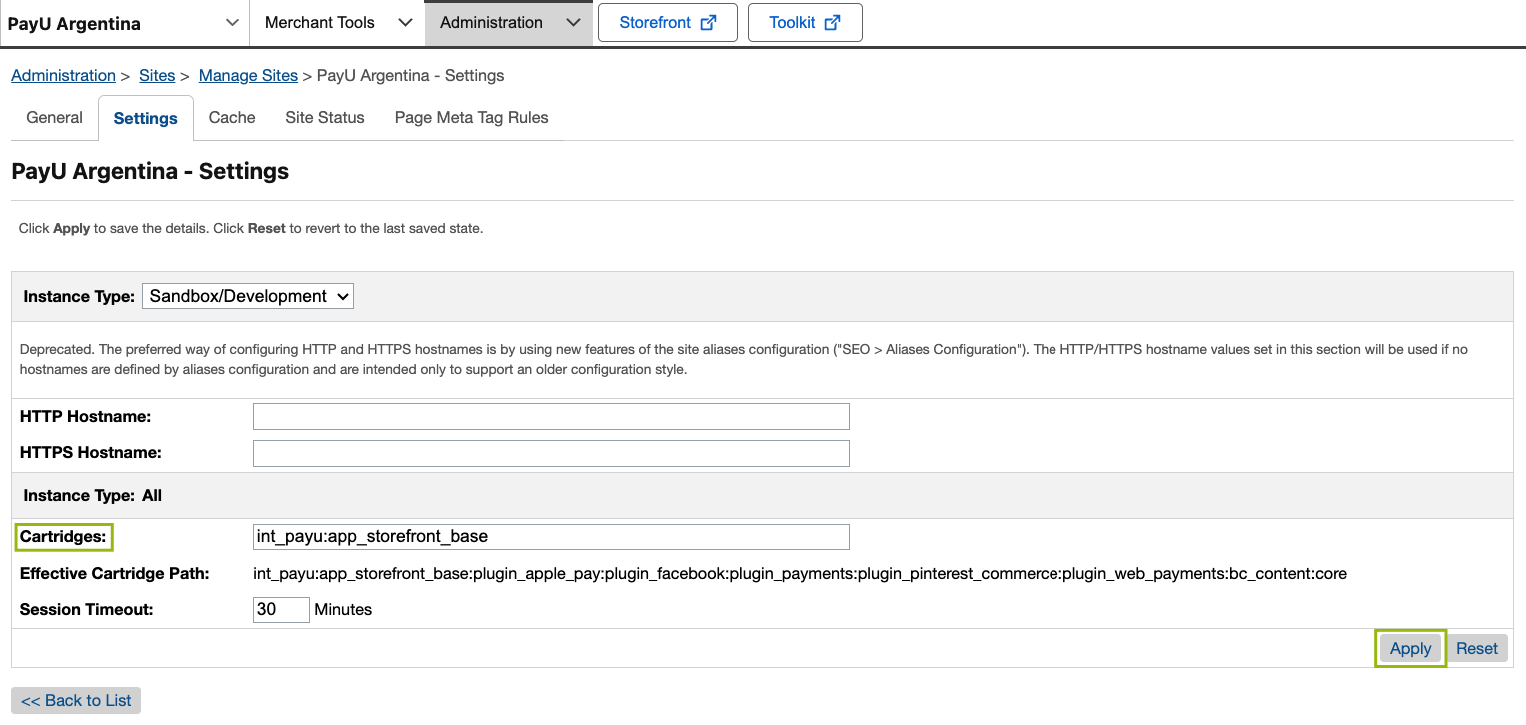Go to the Sites breadcrumb link

tap(157, 76)
